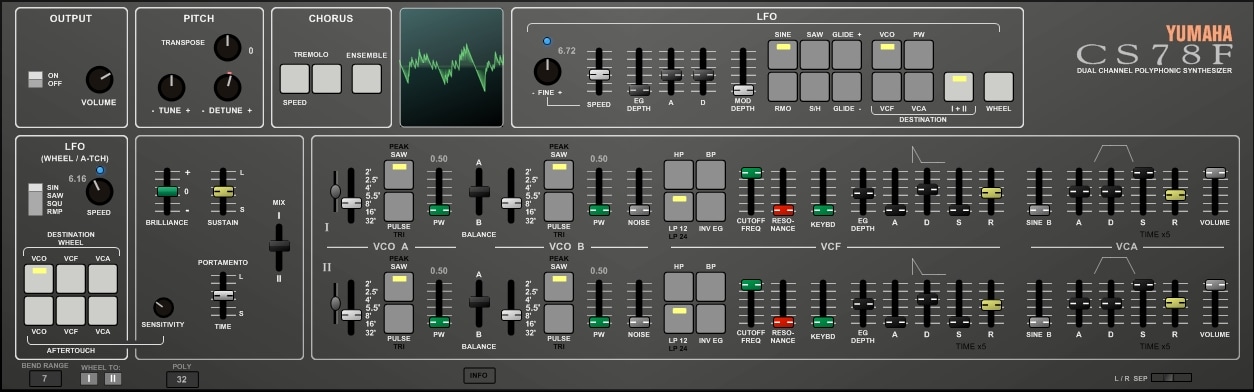Select channel I BP filter button

coord(711,174)
